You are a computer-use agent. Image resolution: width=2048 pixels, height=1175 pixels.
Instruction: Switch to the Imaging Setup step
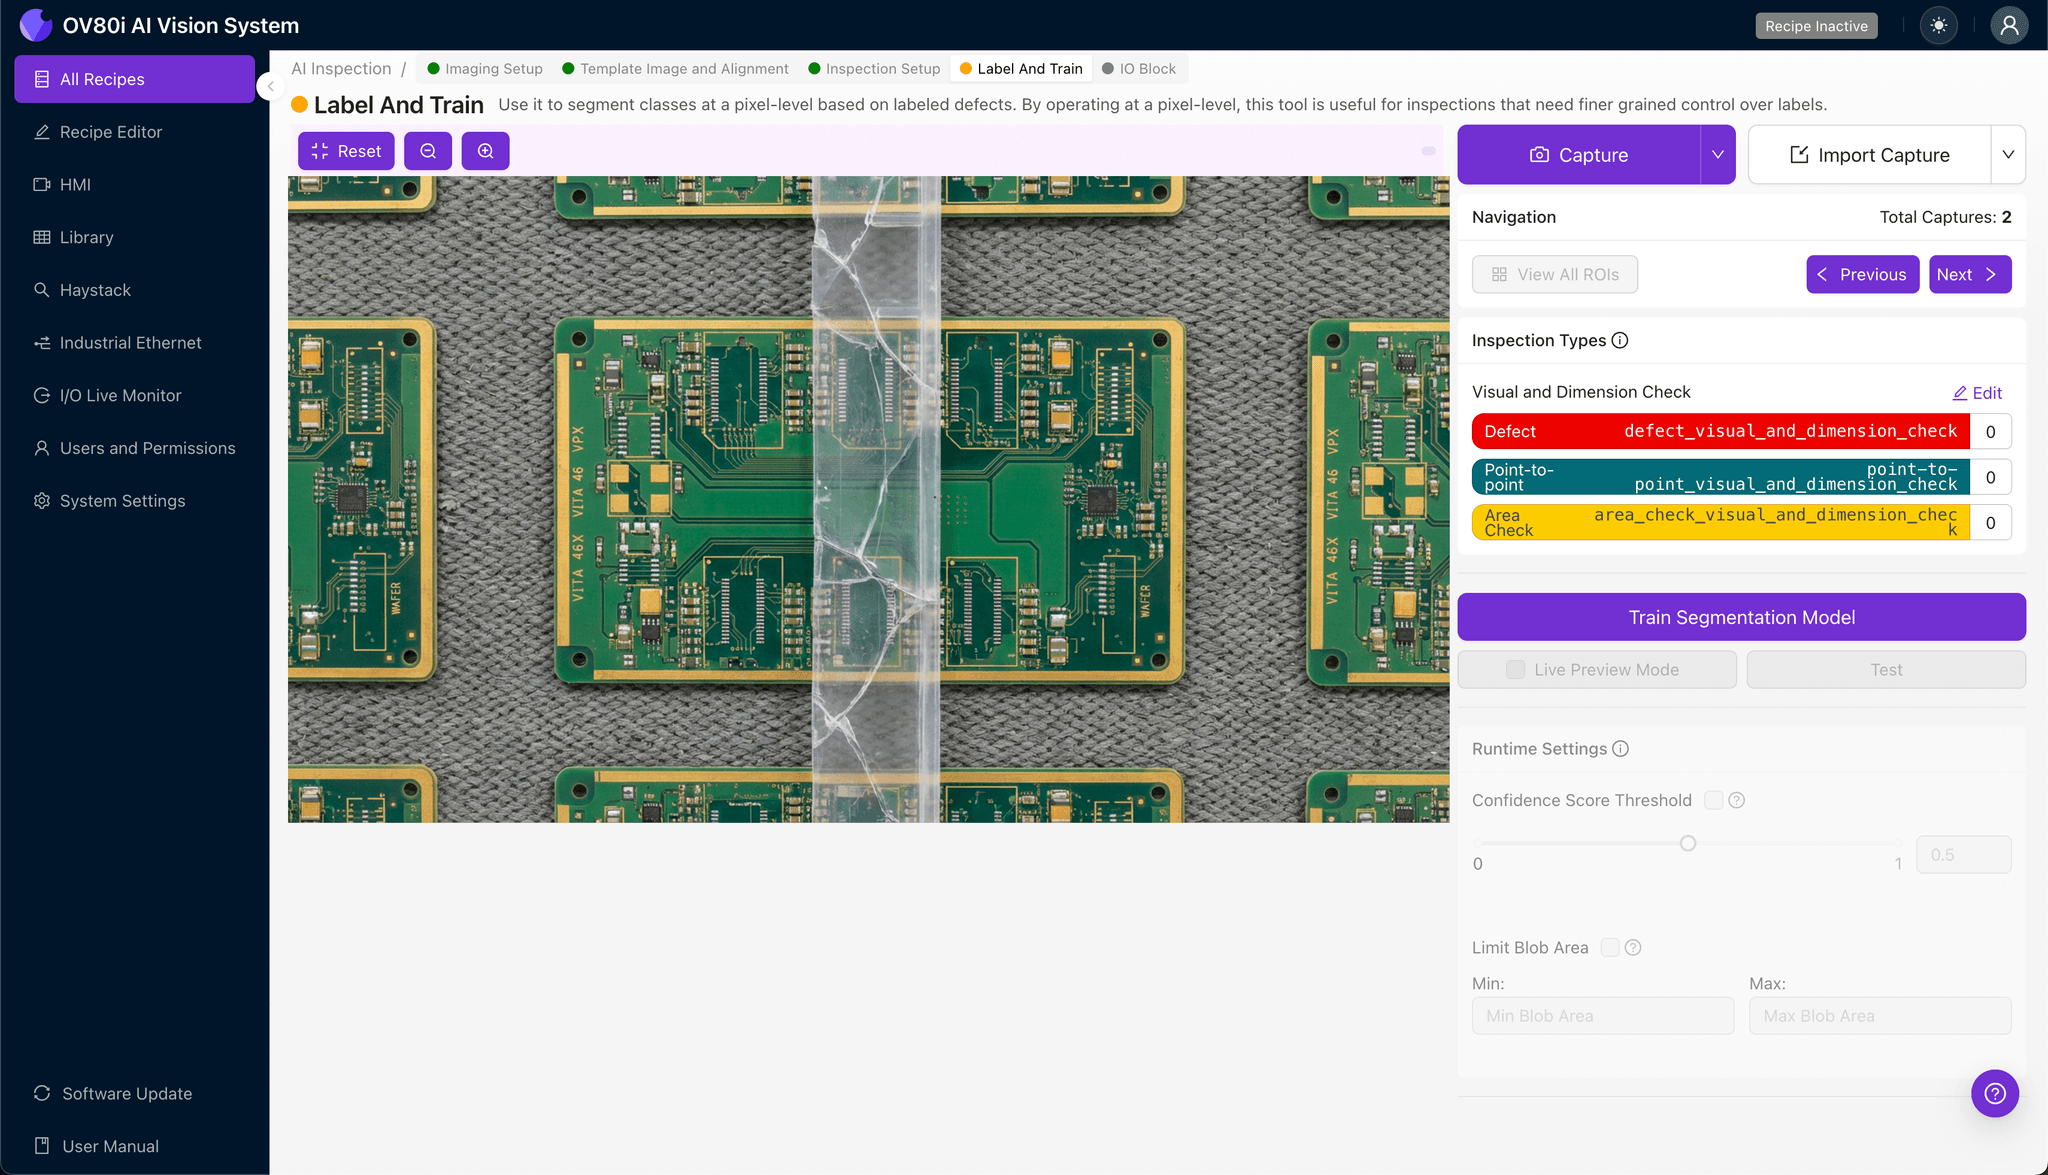(493, 68)
